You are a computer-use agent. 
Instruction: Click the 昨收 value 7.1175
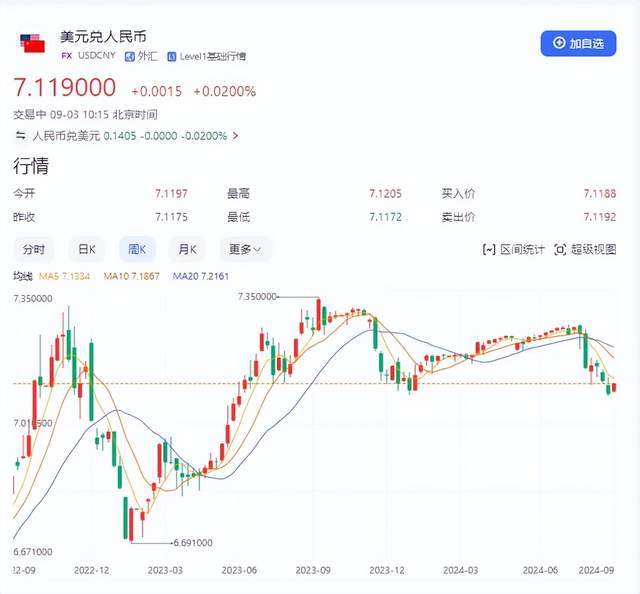click(x=171, y=217)
